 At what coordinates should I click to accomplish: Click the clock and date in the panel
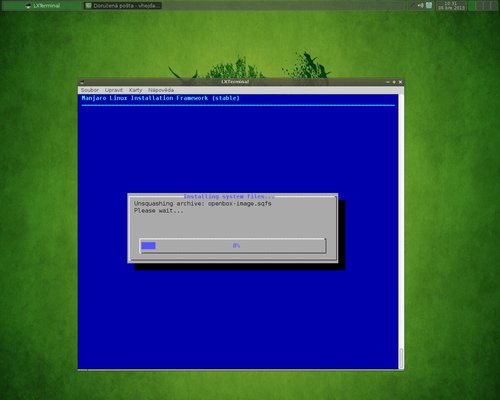pyautogui.click(x=451, y=6)
